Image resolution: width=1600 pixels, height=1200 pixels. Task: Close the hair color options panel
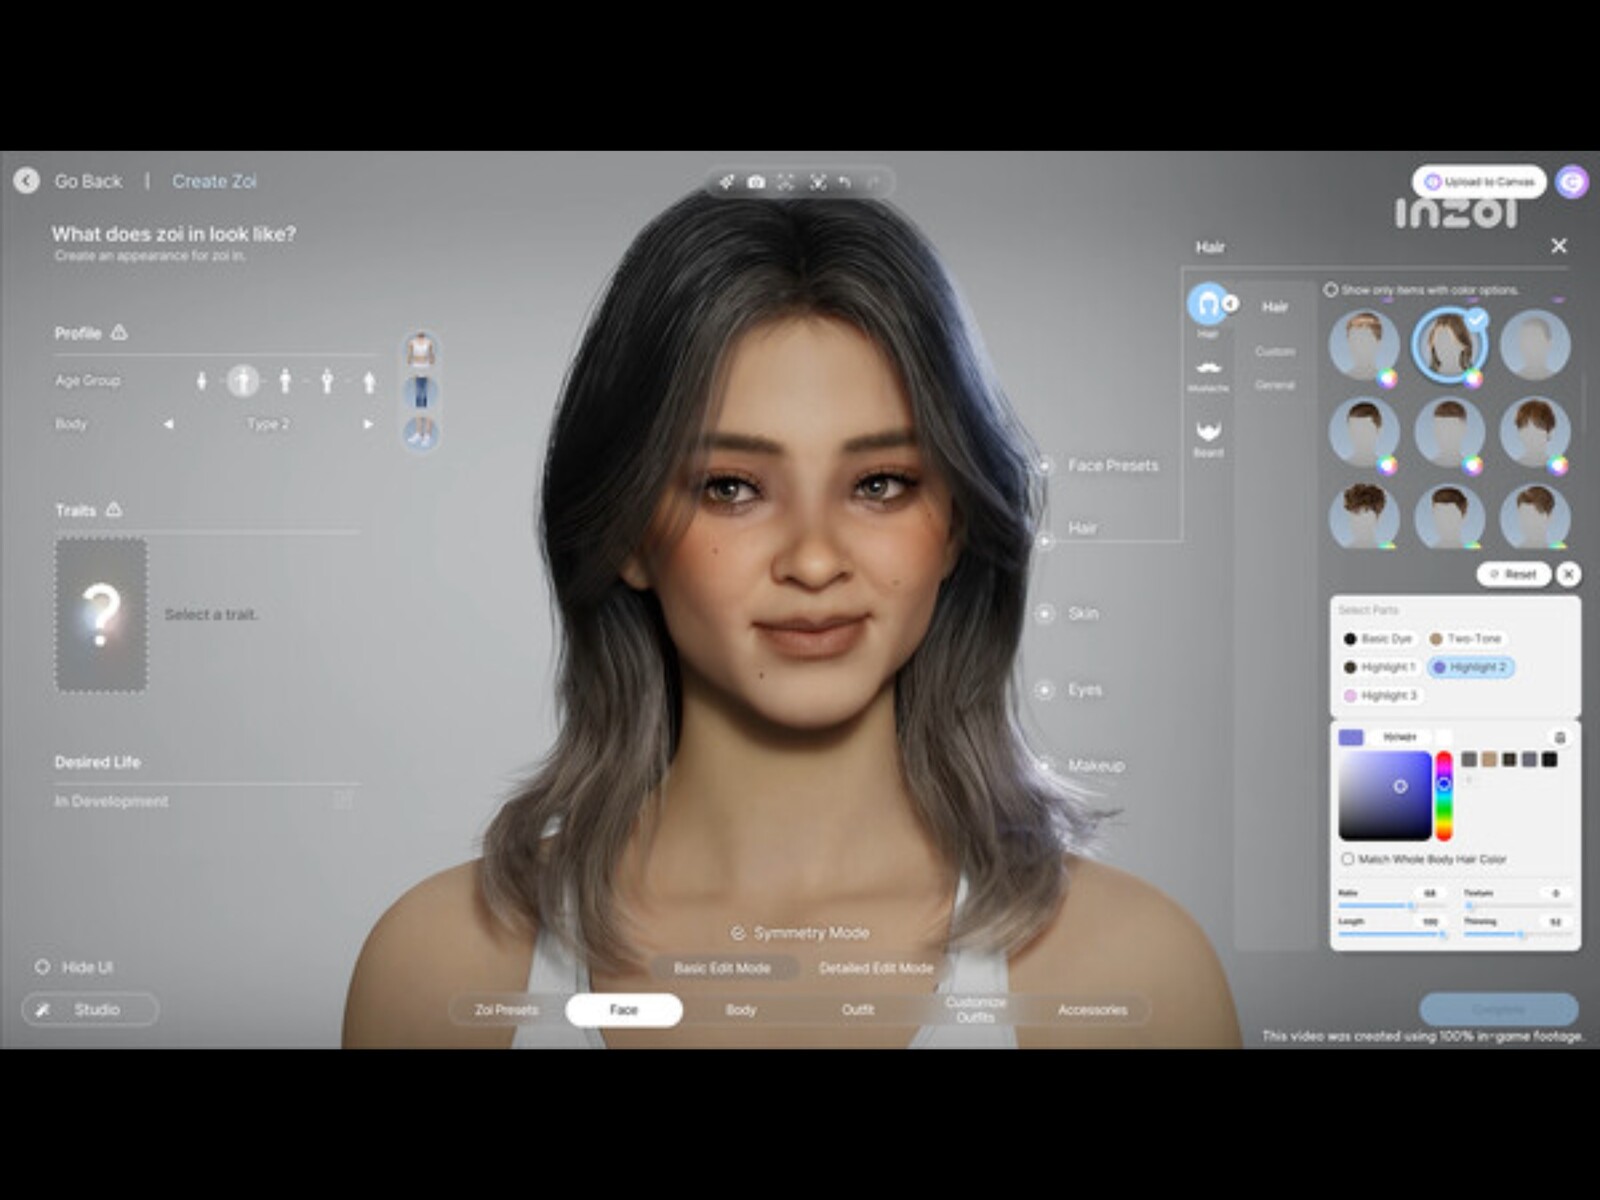pos(1568,574)
